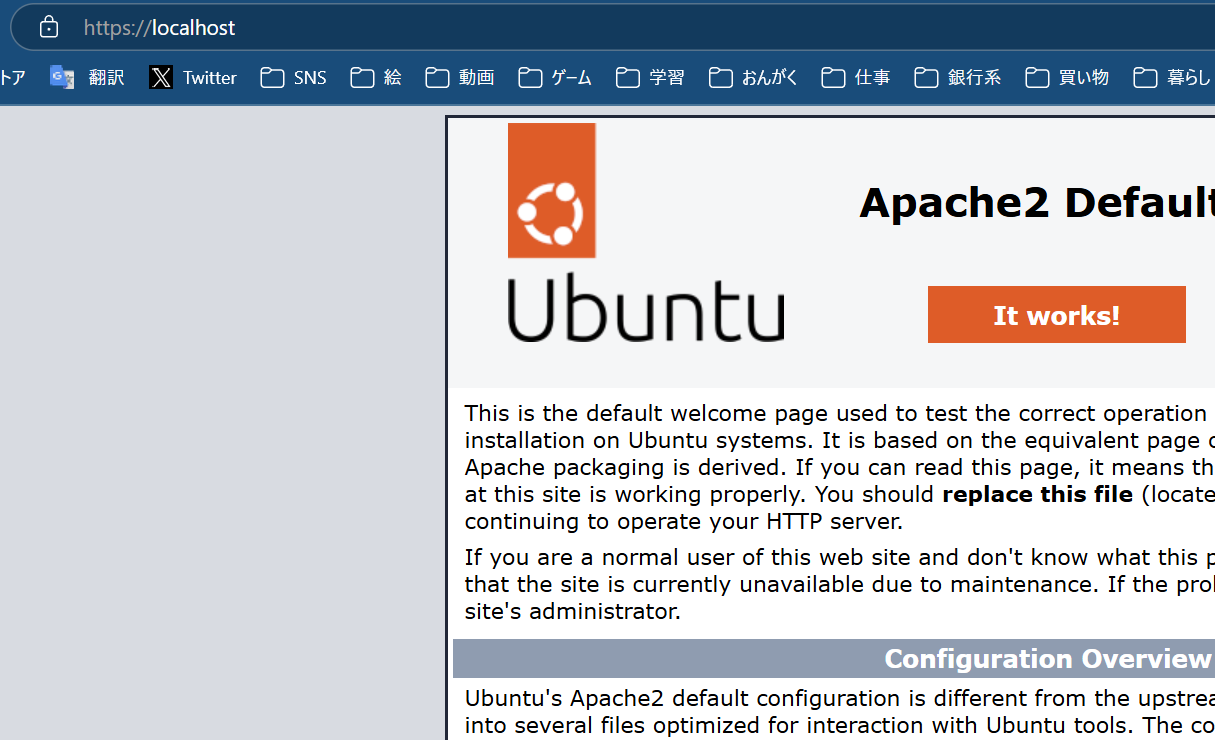The width and height of the screenshot is (1215, 740).
Task: Click the X Twitter bookmark icon
Action: coord(161,77)
